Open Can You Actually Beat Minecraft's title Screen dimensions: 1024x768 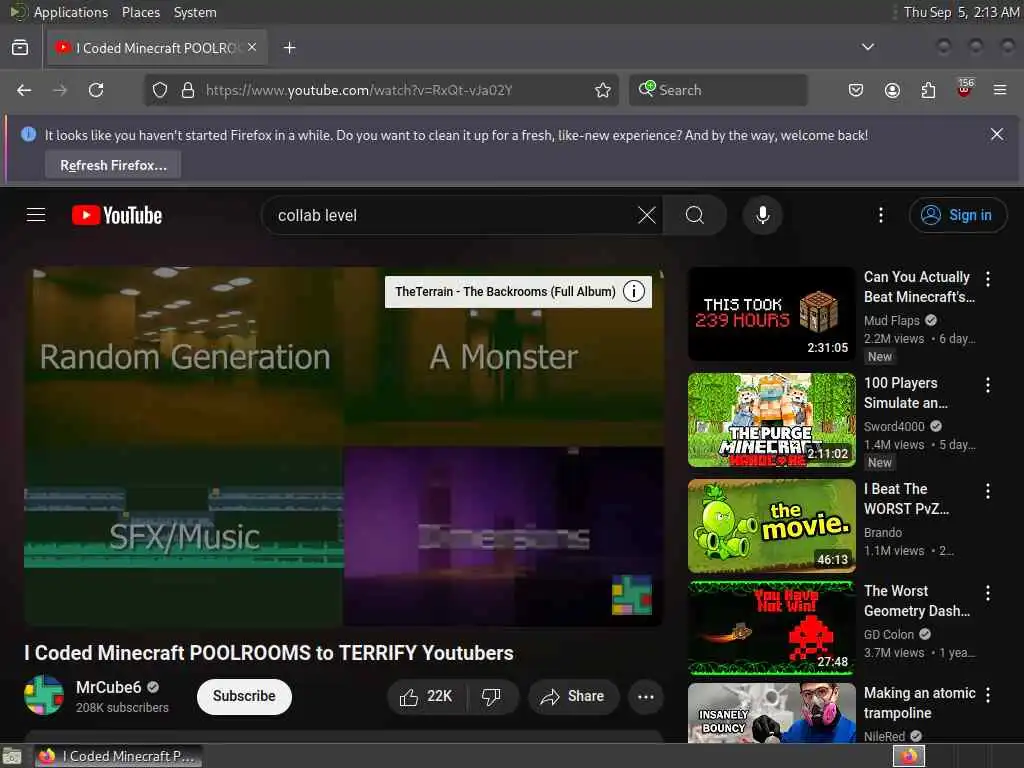point(920,287)
